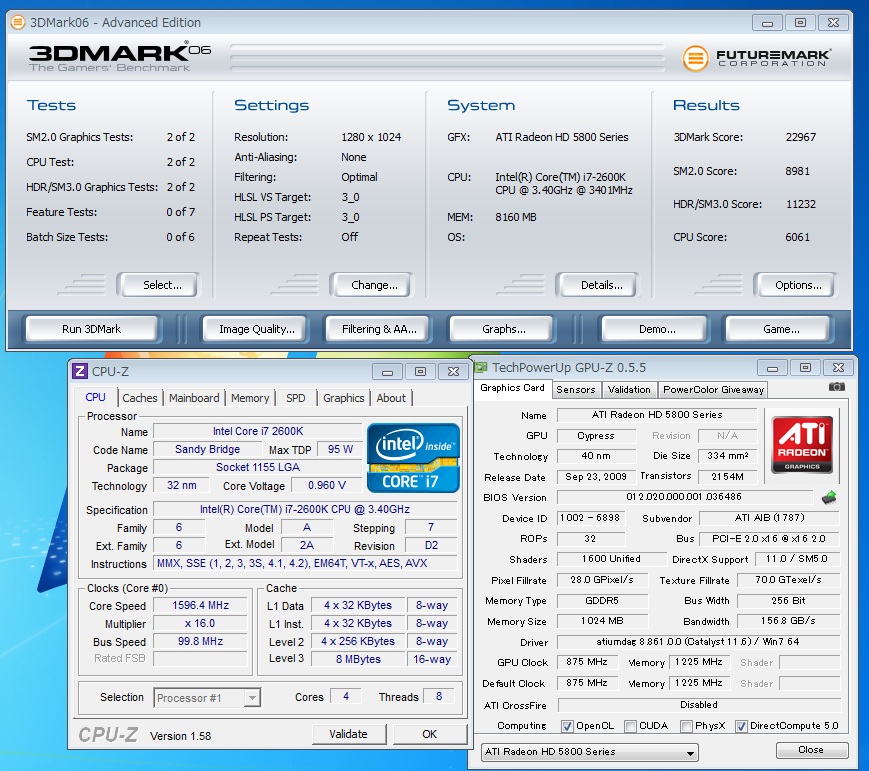The height and width of the screenshot is (771, 869).
Task: Open the Sensors tab in GPU-Z
Action: coord(575,389)
